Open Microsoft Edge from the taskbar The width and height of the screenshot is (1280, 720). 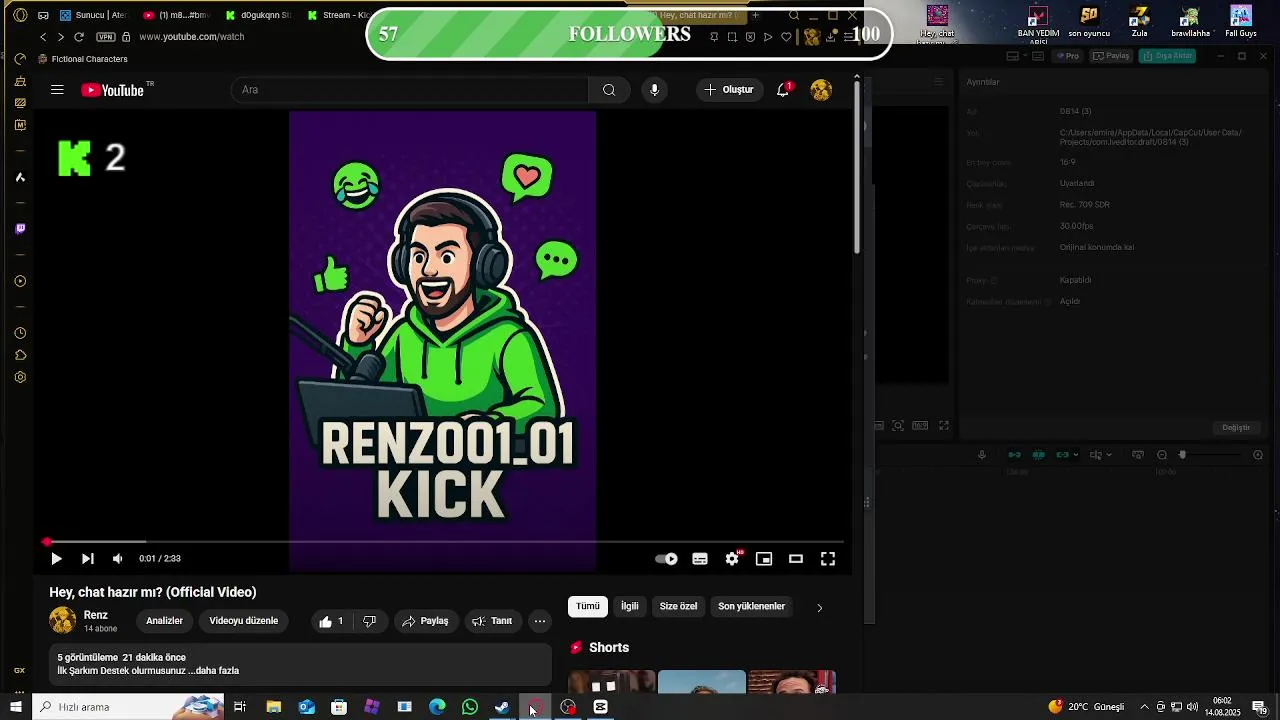[437, 707]
